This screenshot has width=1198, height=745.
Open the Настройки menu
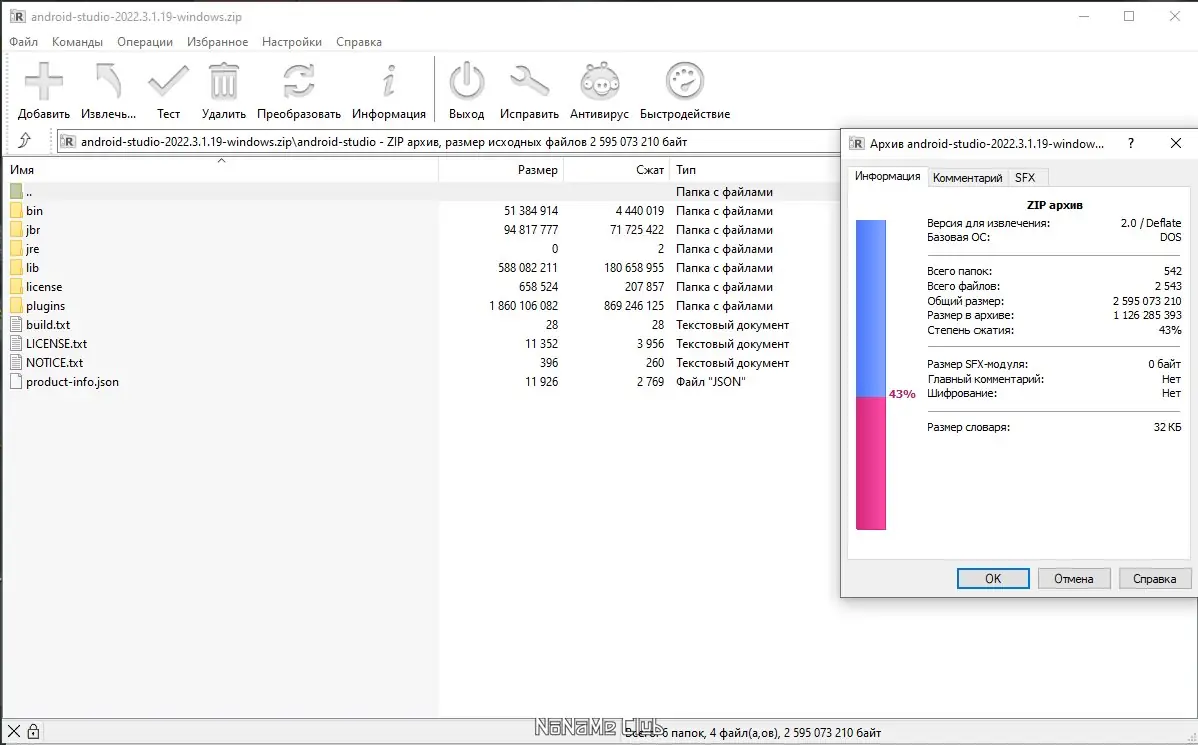(x=291, y=41)
